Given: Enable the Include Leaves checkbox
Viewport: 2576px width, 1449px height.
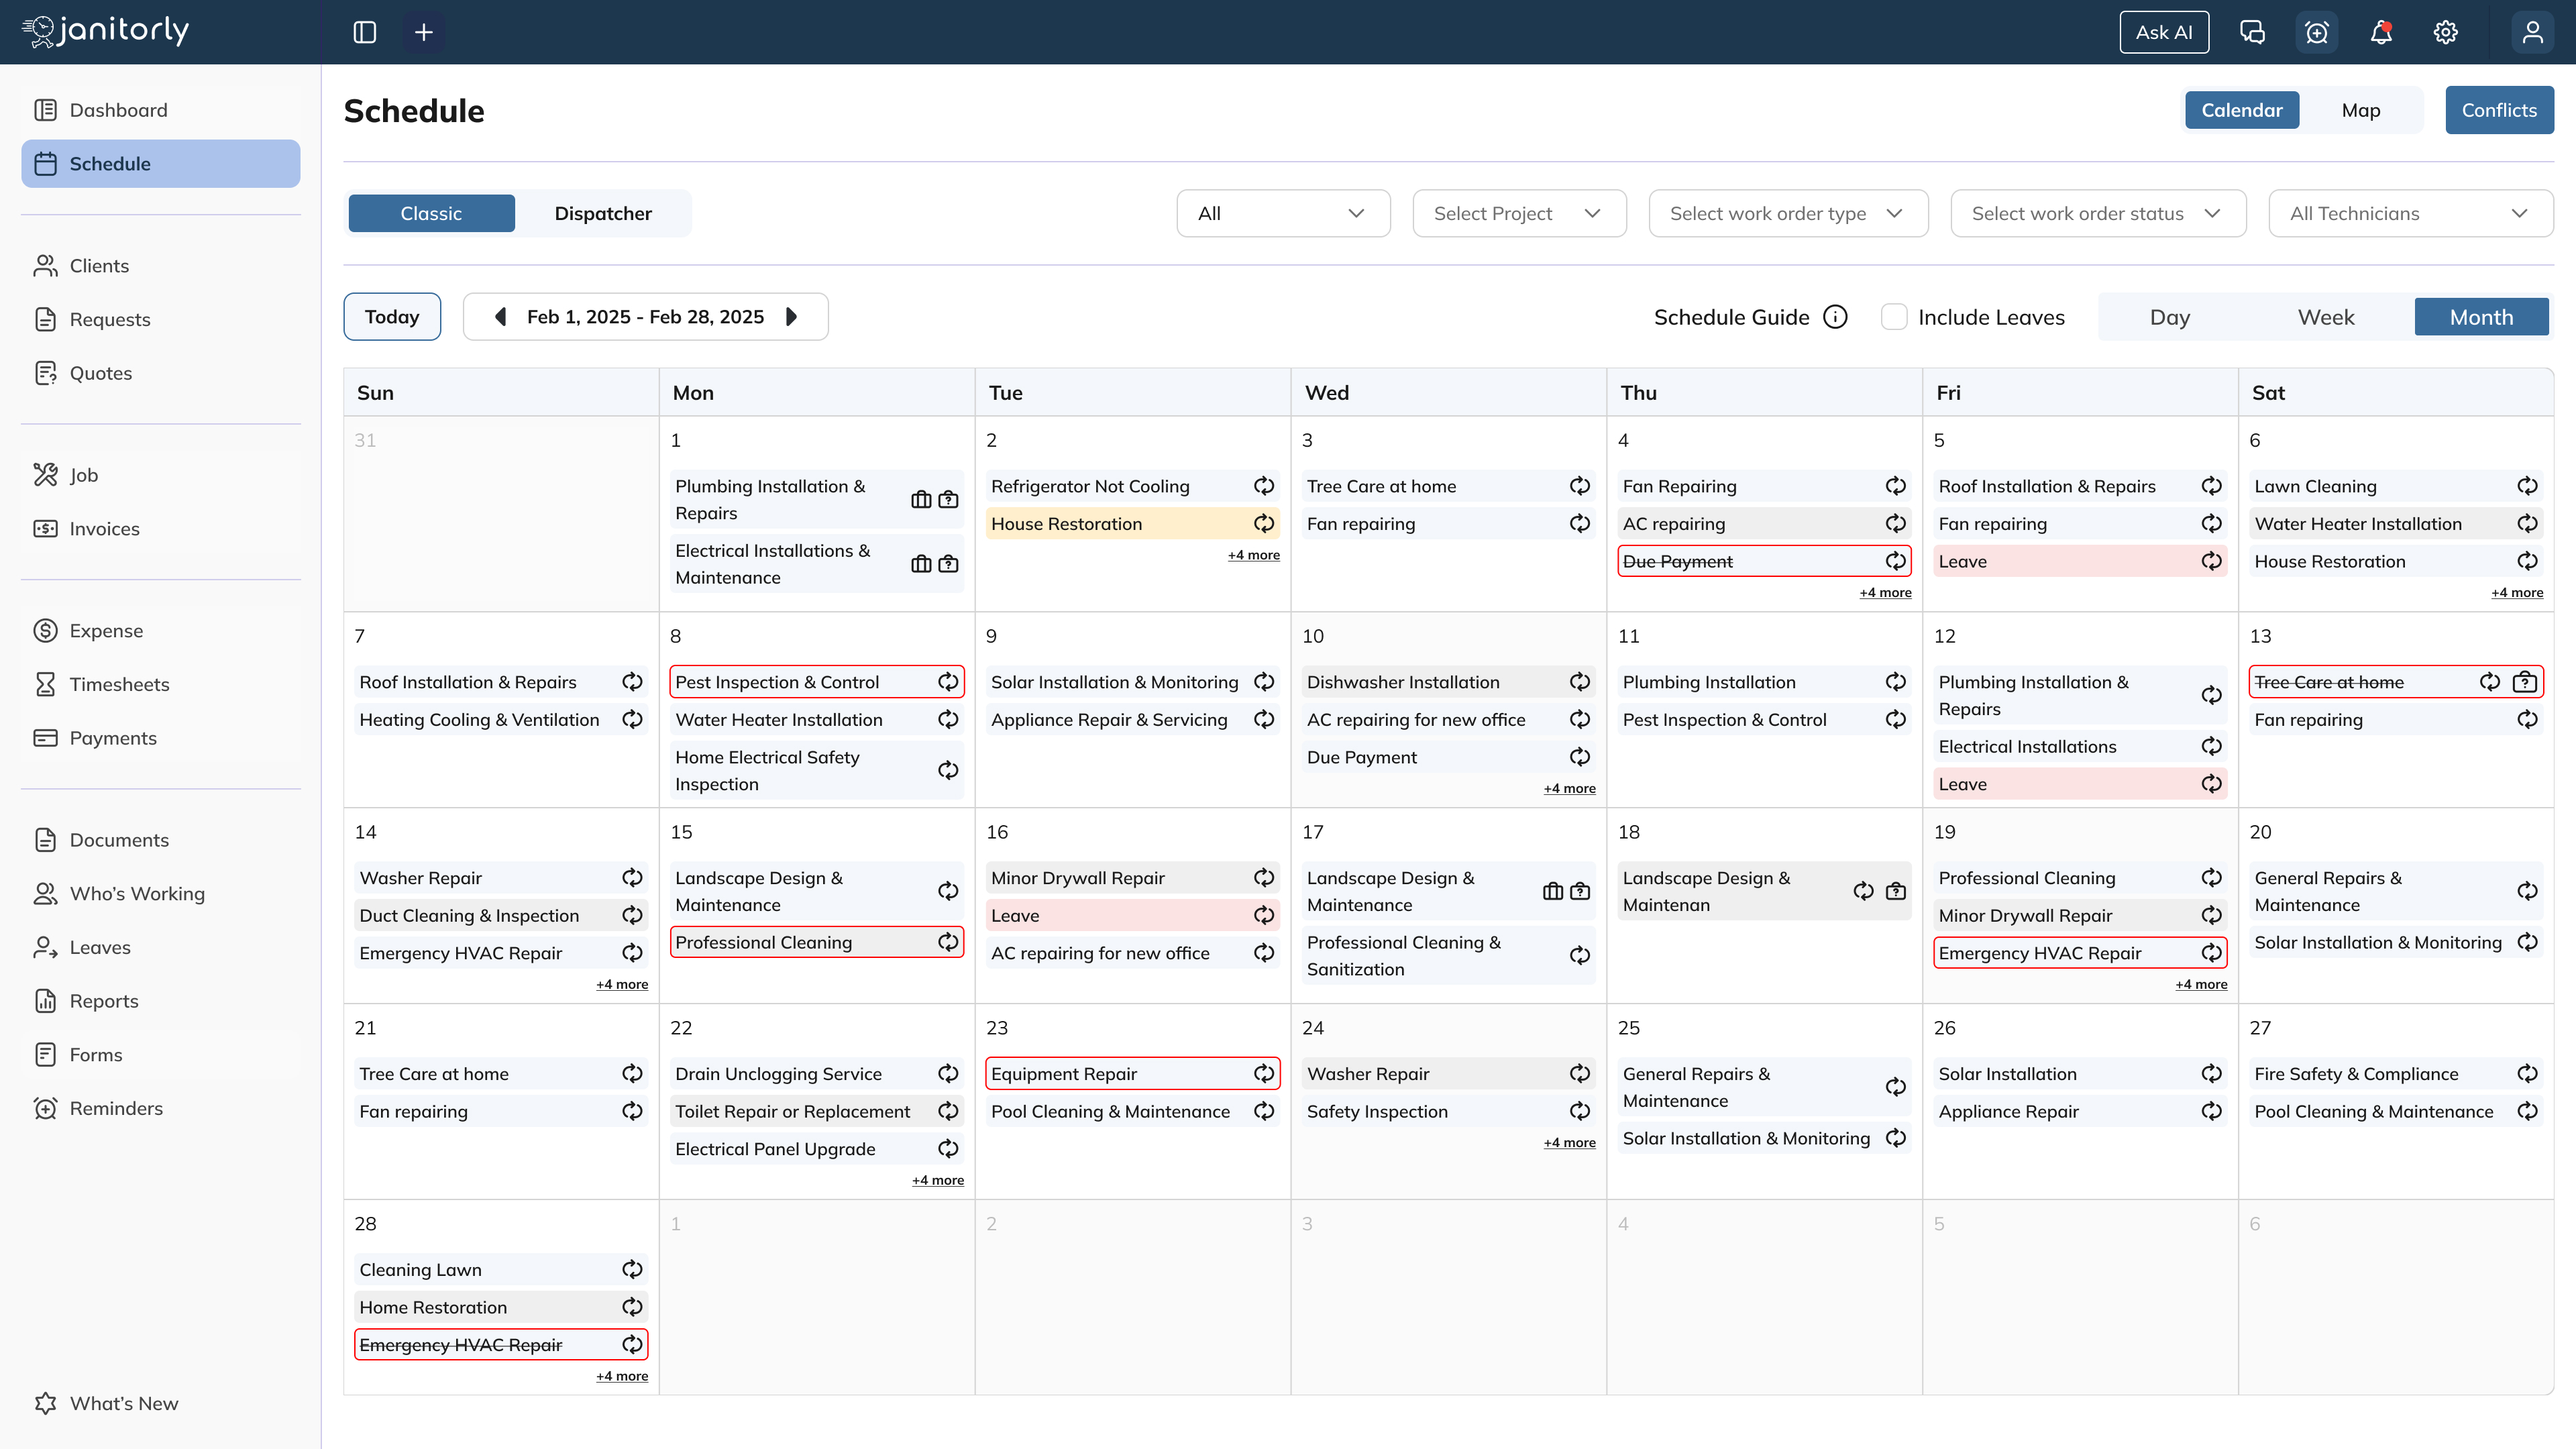Looking at the screenshot, I should coord(1893,317).
